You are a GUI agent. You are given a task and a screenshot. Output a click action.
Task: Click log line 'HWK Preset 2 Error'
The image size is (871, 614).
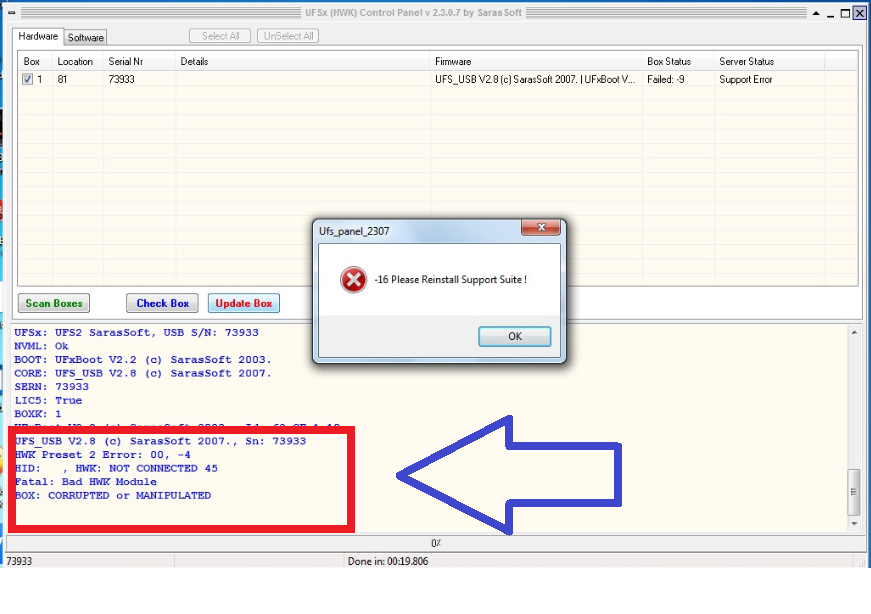[103, 455]
